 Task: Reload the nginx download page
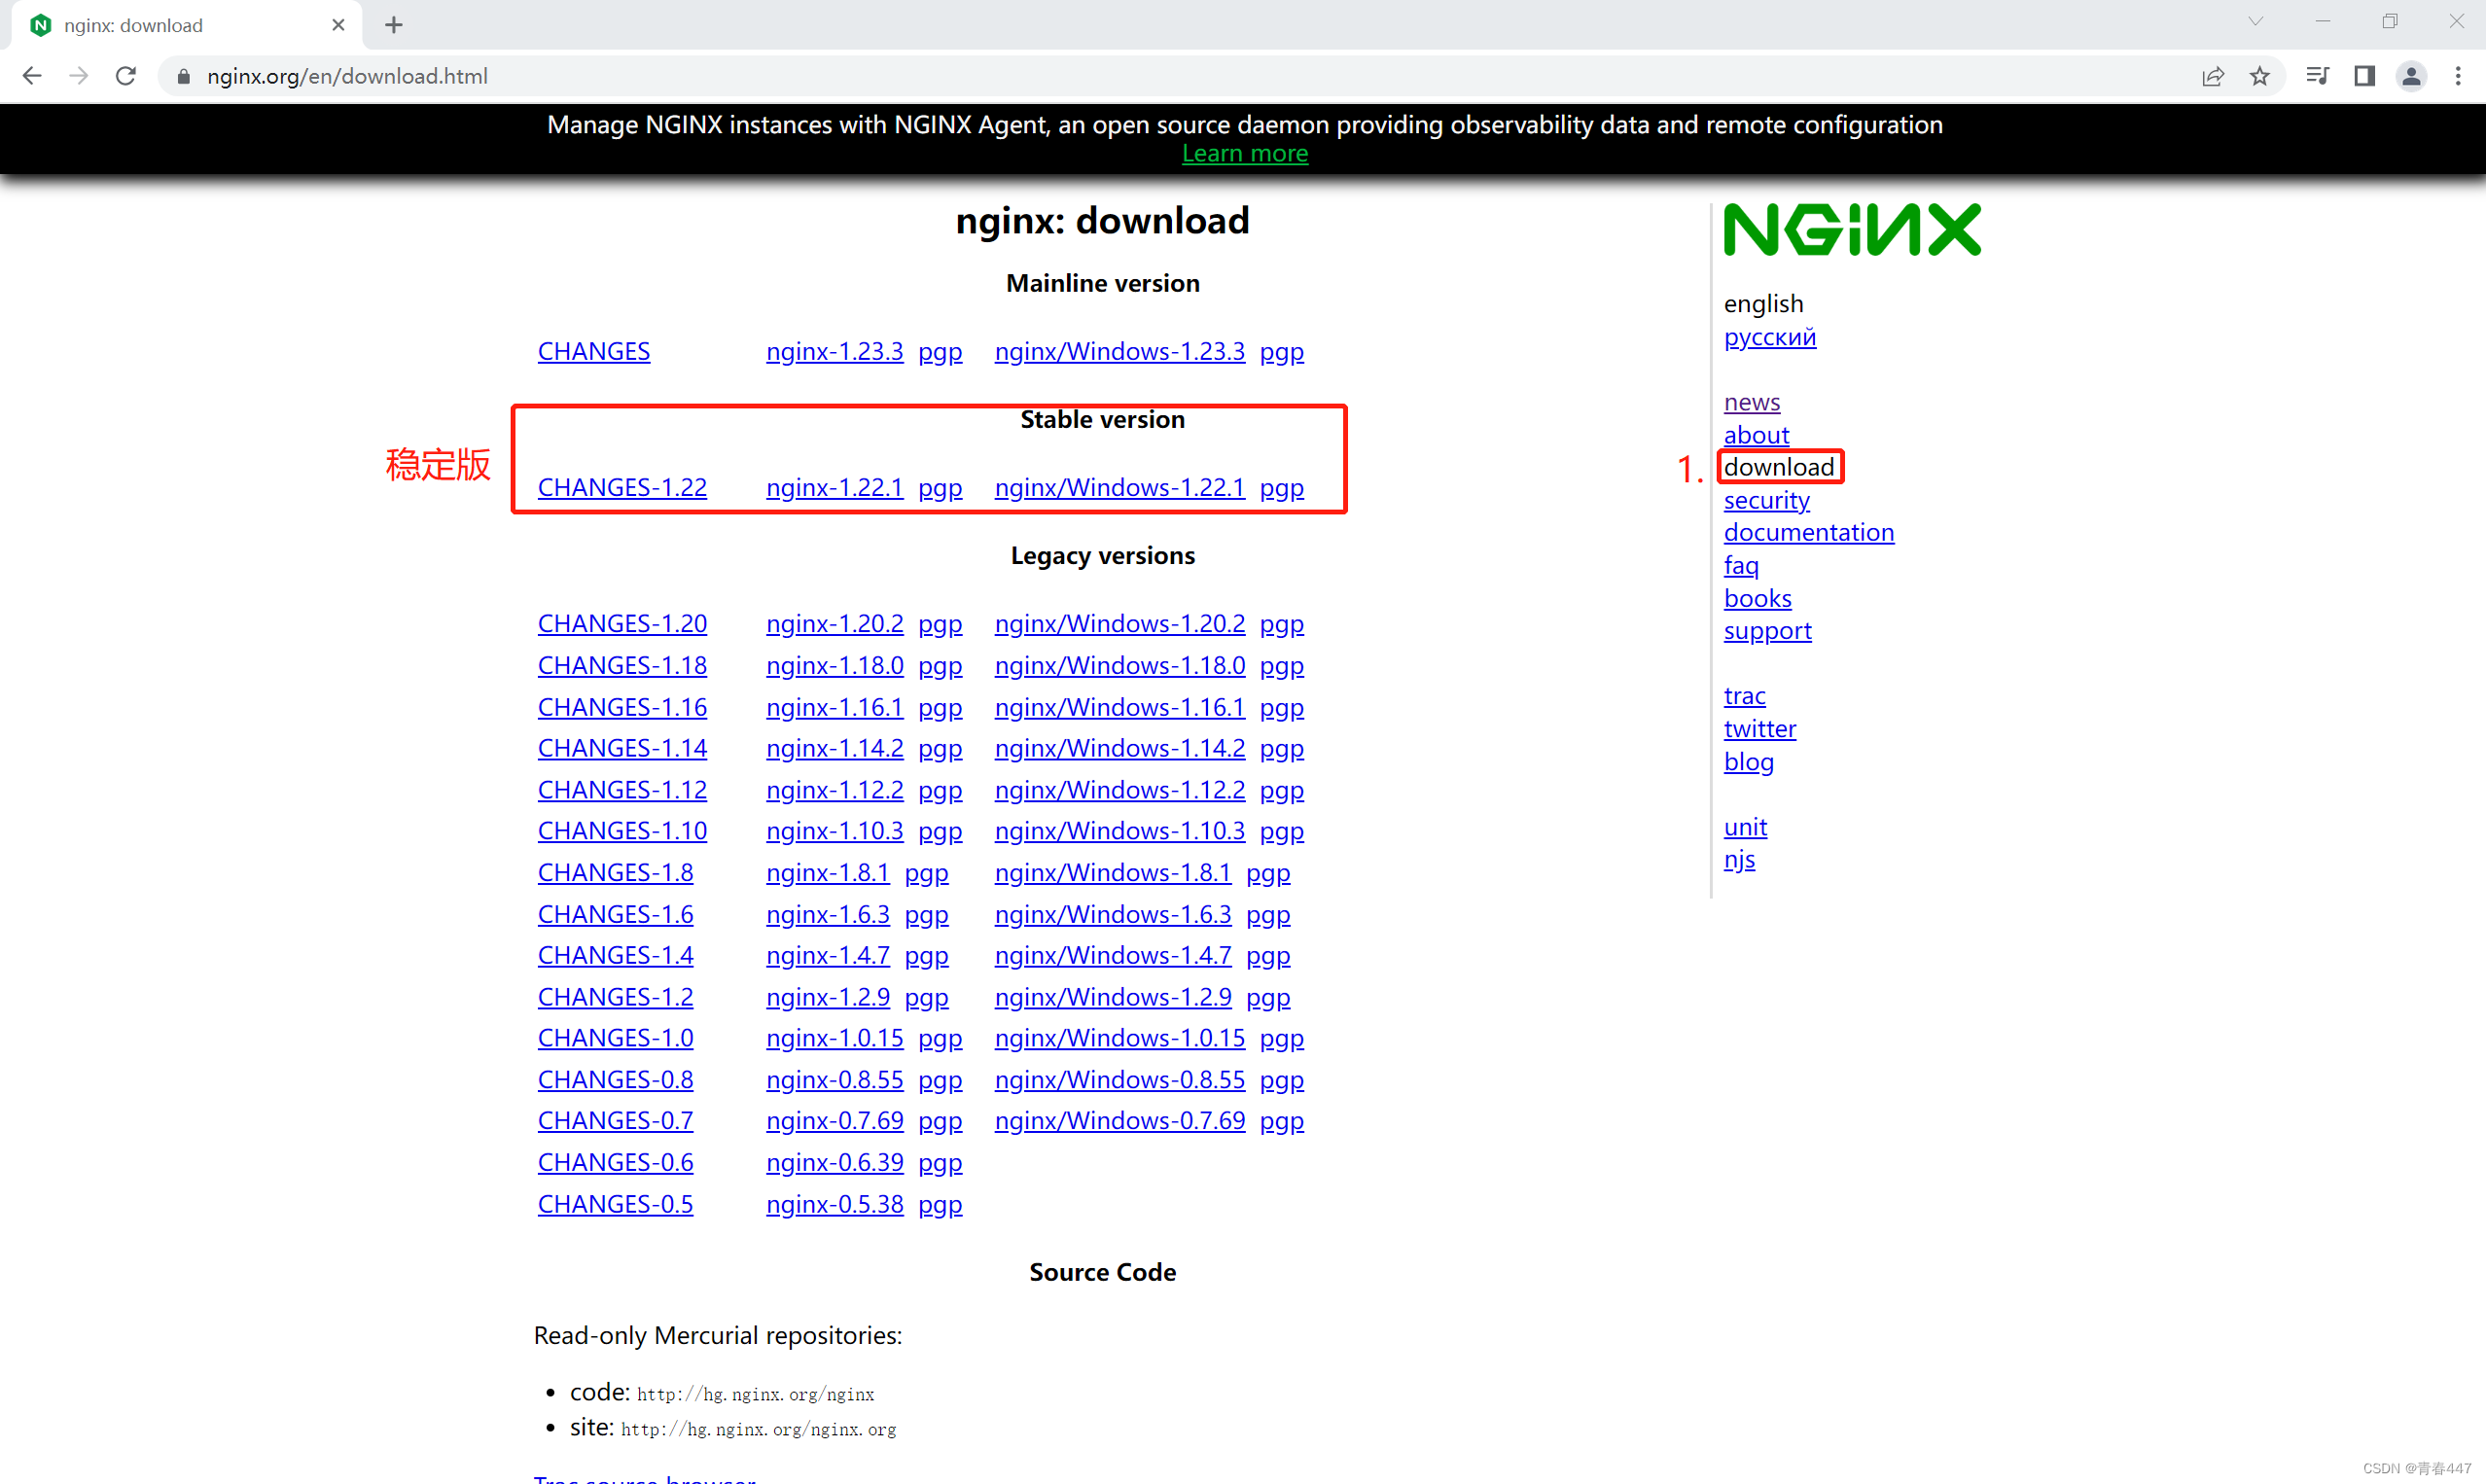pyautogui.click(x=126, y=76)
